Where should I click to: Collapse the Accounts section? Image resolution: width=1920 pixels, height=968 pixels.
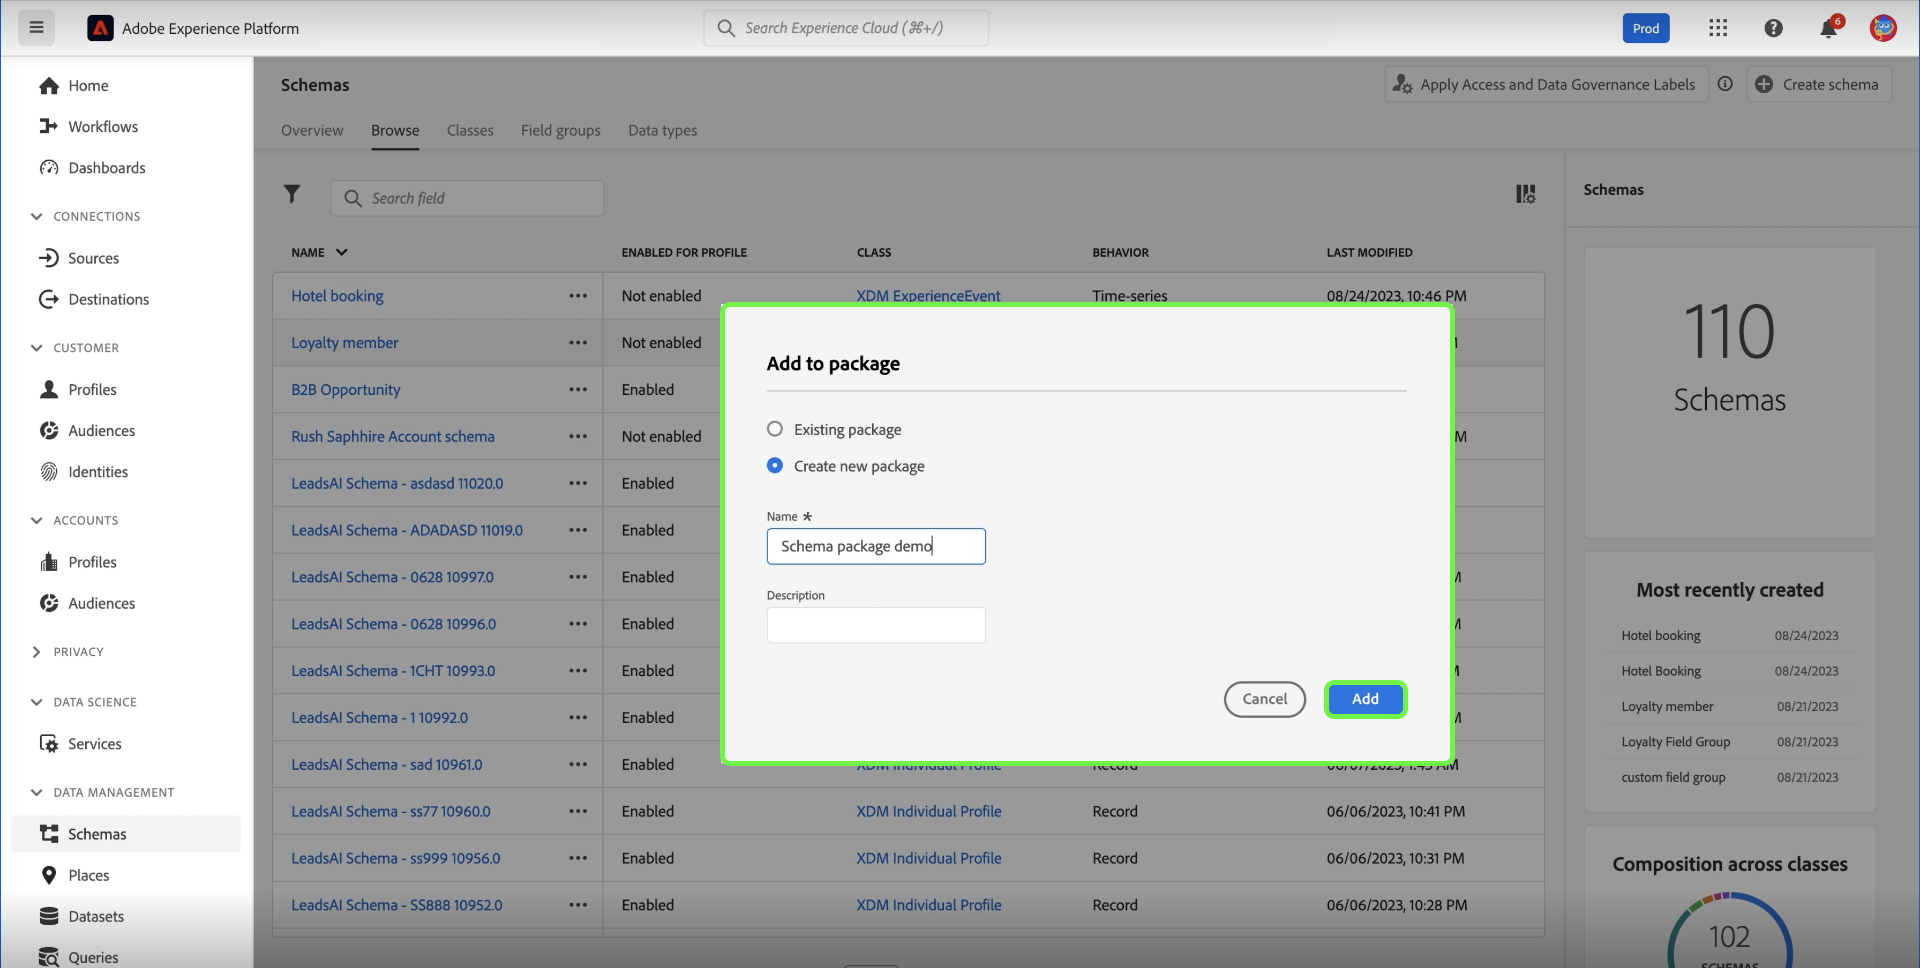[x=37, y=520]
